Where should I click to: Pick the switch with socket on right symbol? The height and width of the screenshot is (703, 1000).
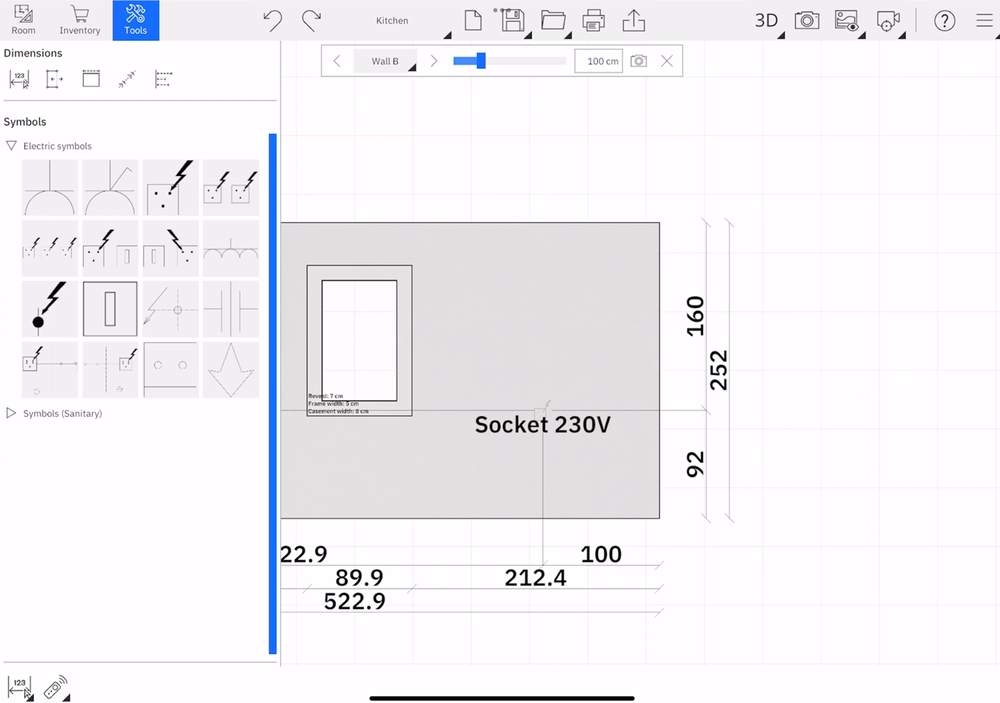[x=170, y=248]
